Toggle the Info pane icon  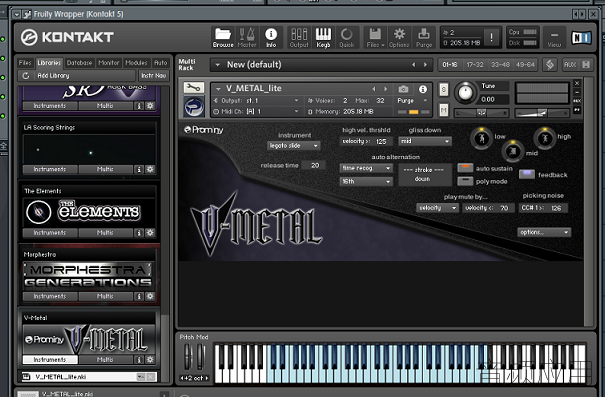coord(271,37)
